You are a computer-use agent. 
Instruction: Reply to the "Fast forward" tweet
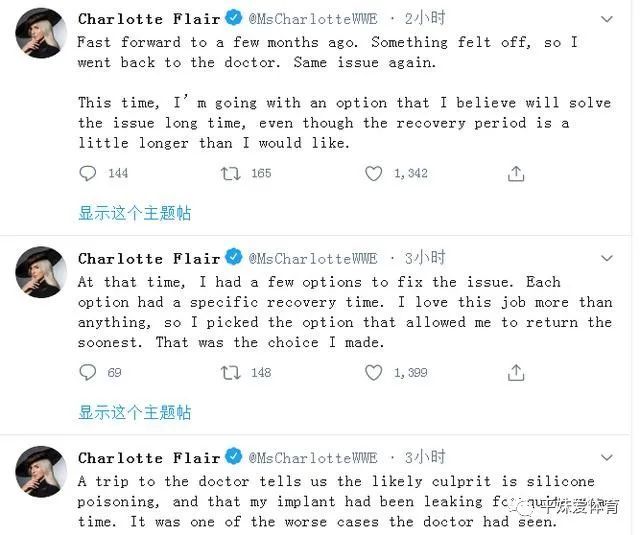coord(88,173)
